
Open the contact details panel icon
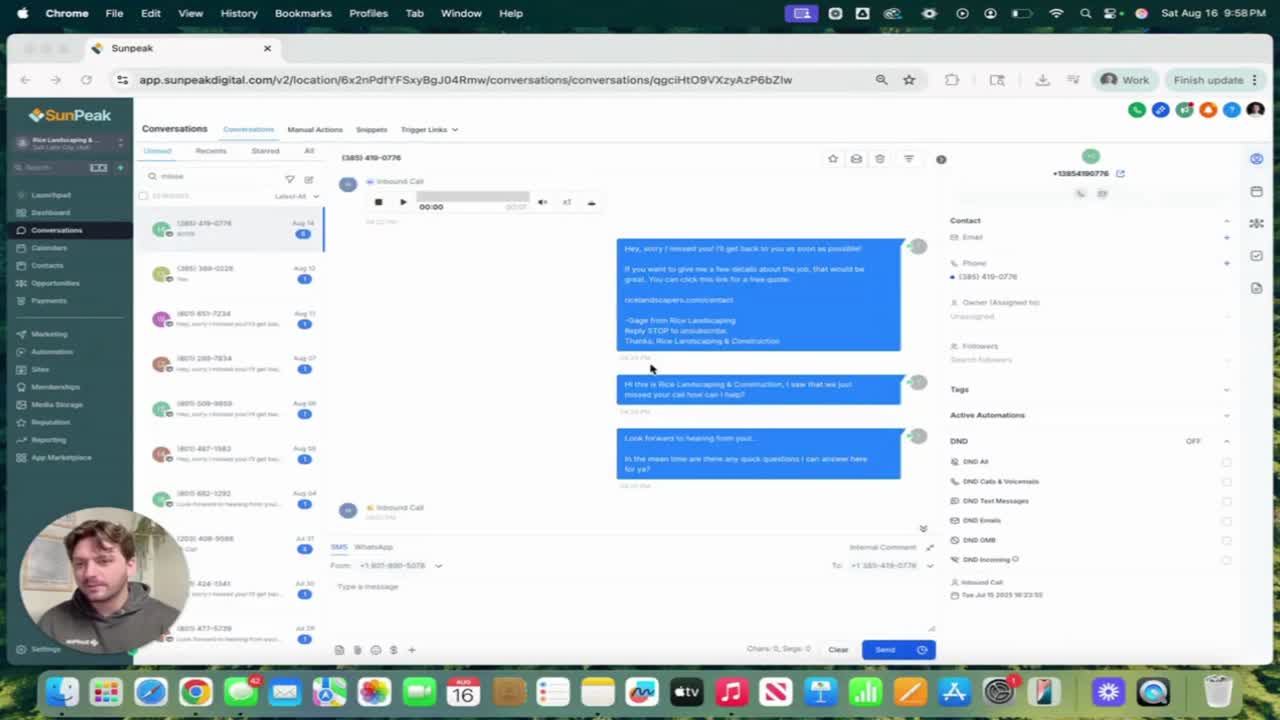click(1257, 159)
